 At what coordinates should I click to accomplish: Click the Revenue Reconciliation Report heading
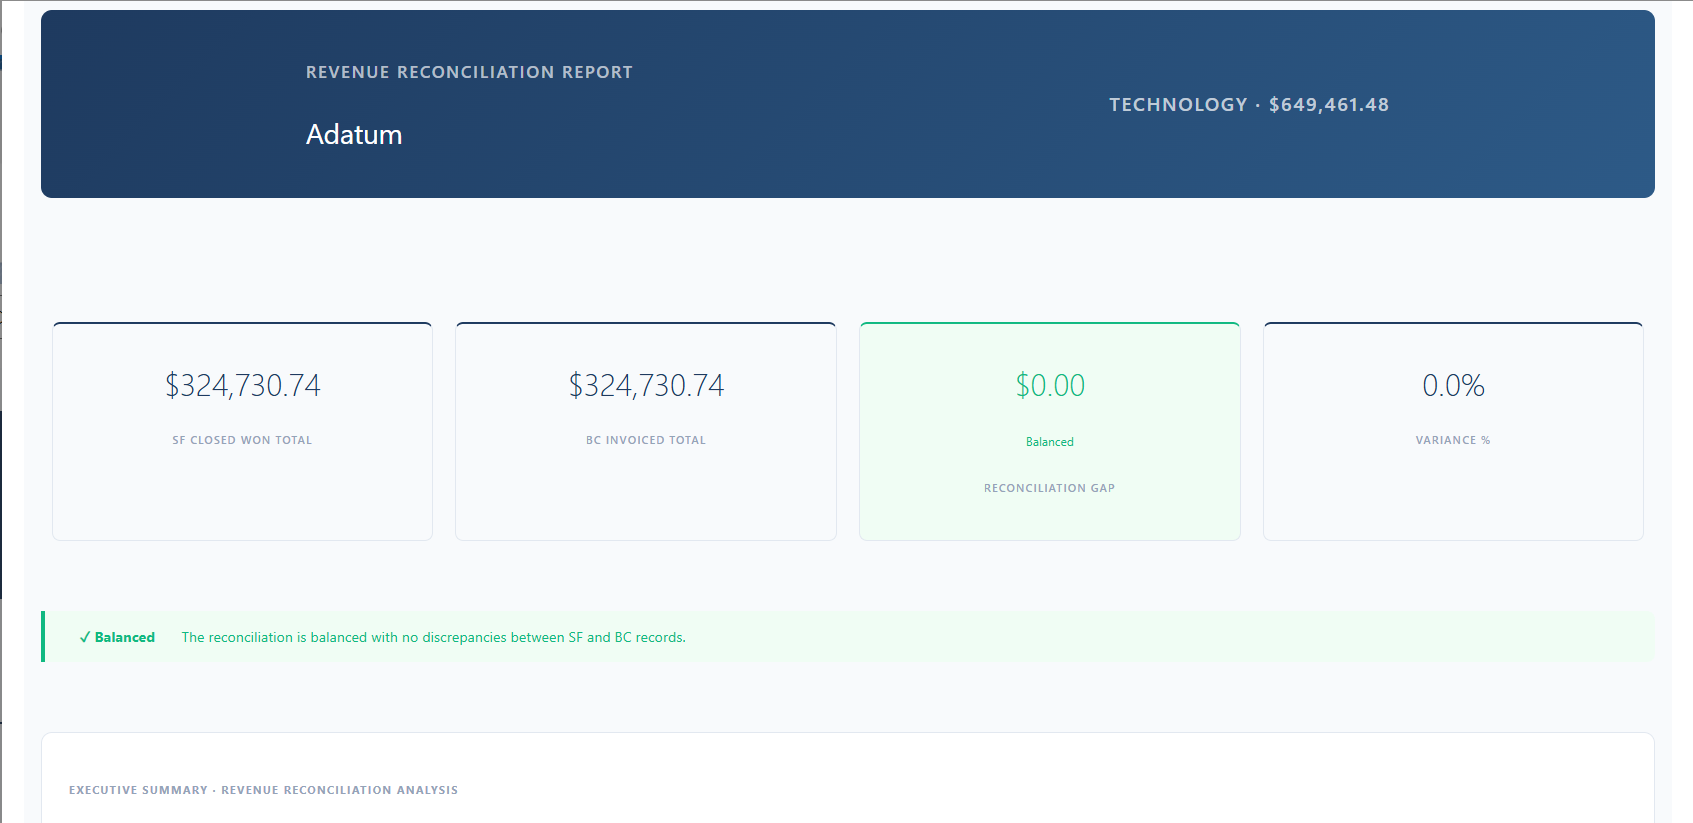pyautogui.click(x=469, y=72)
